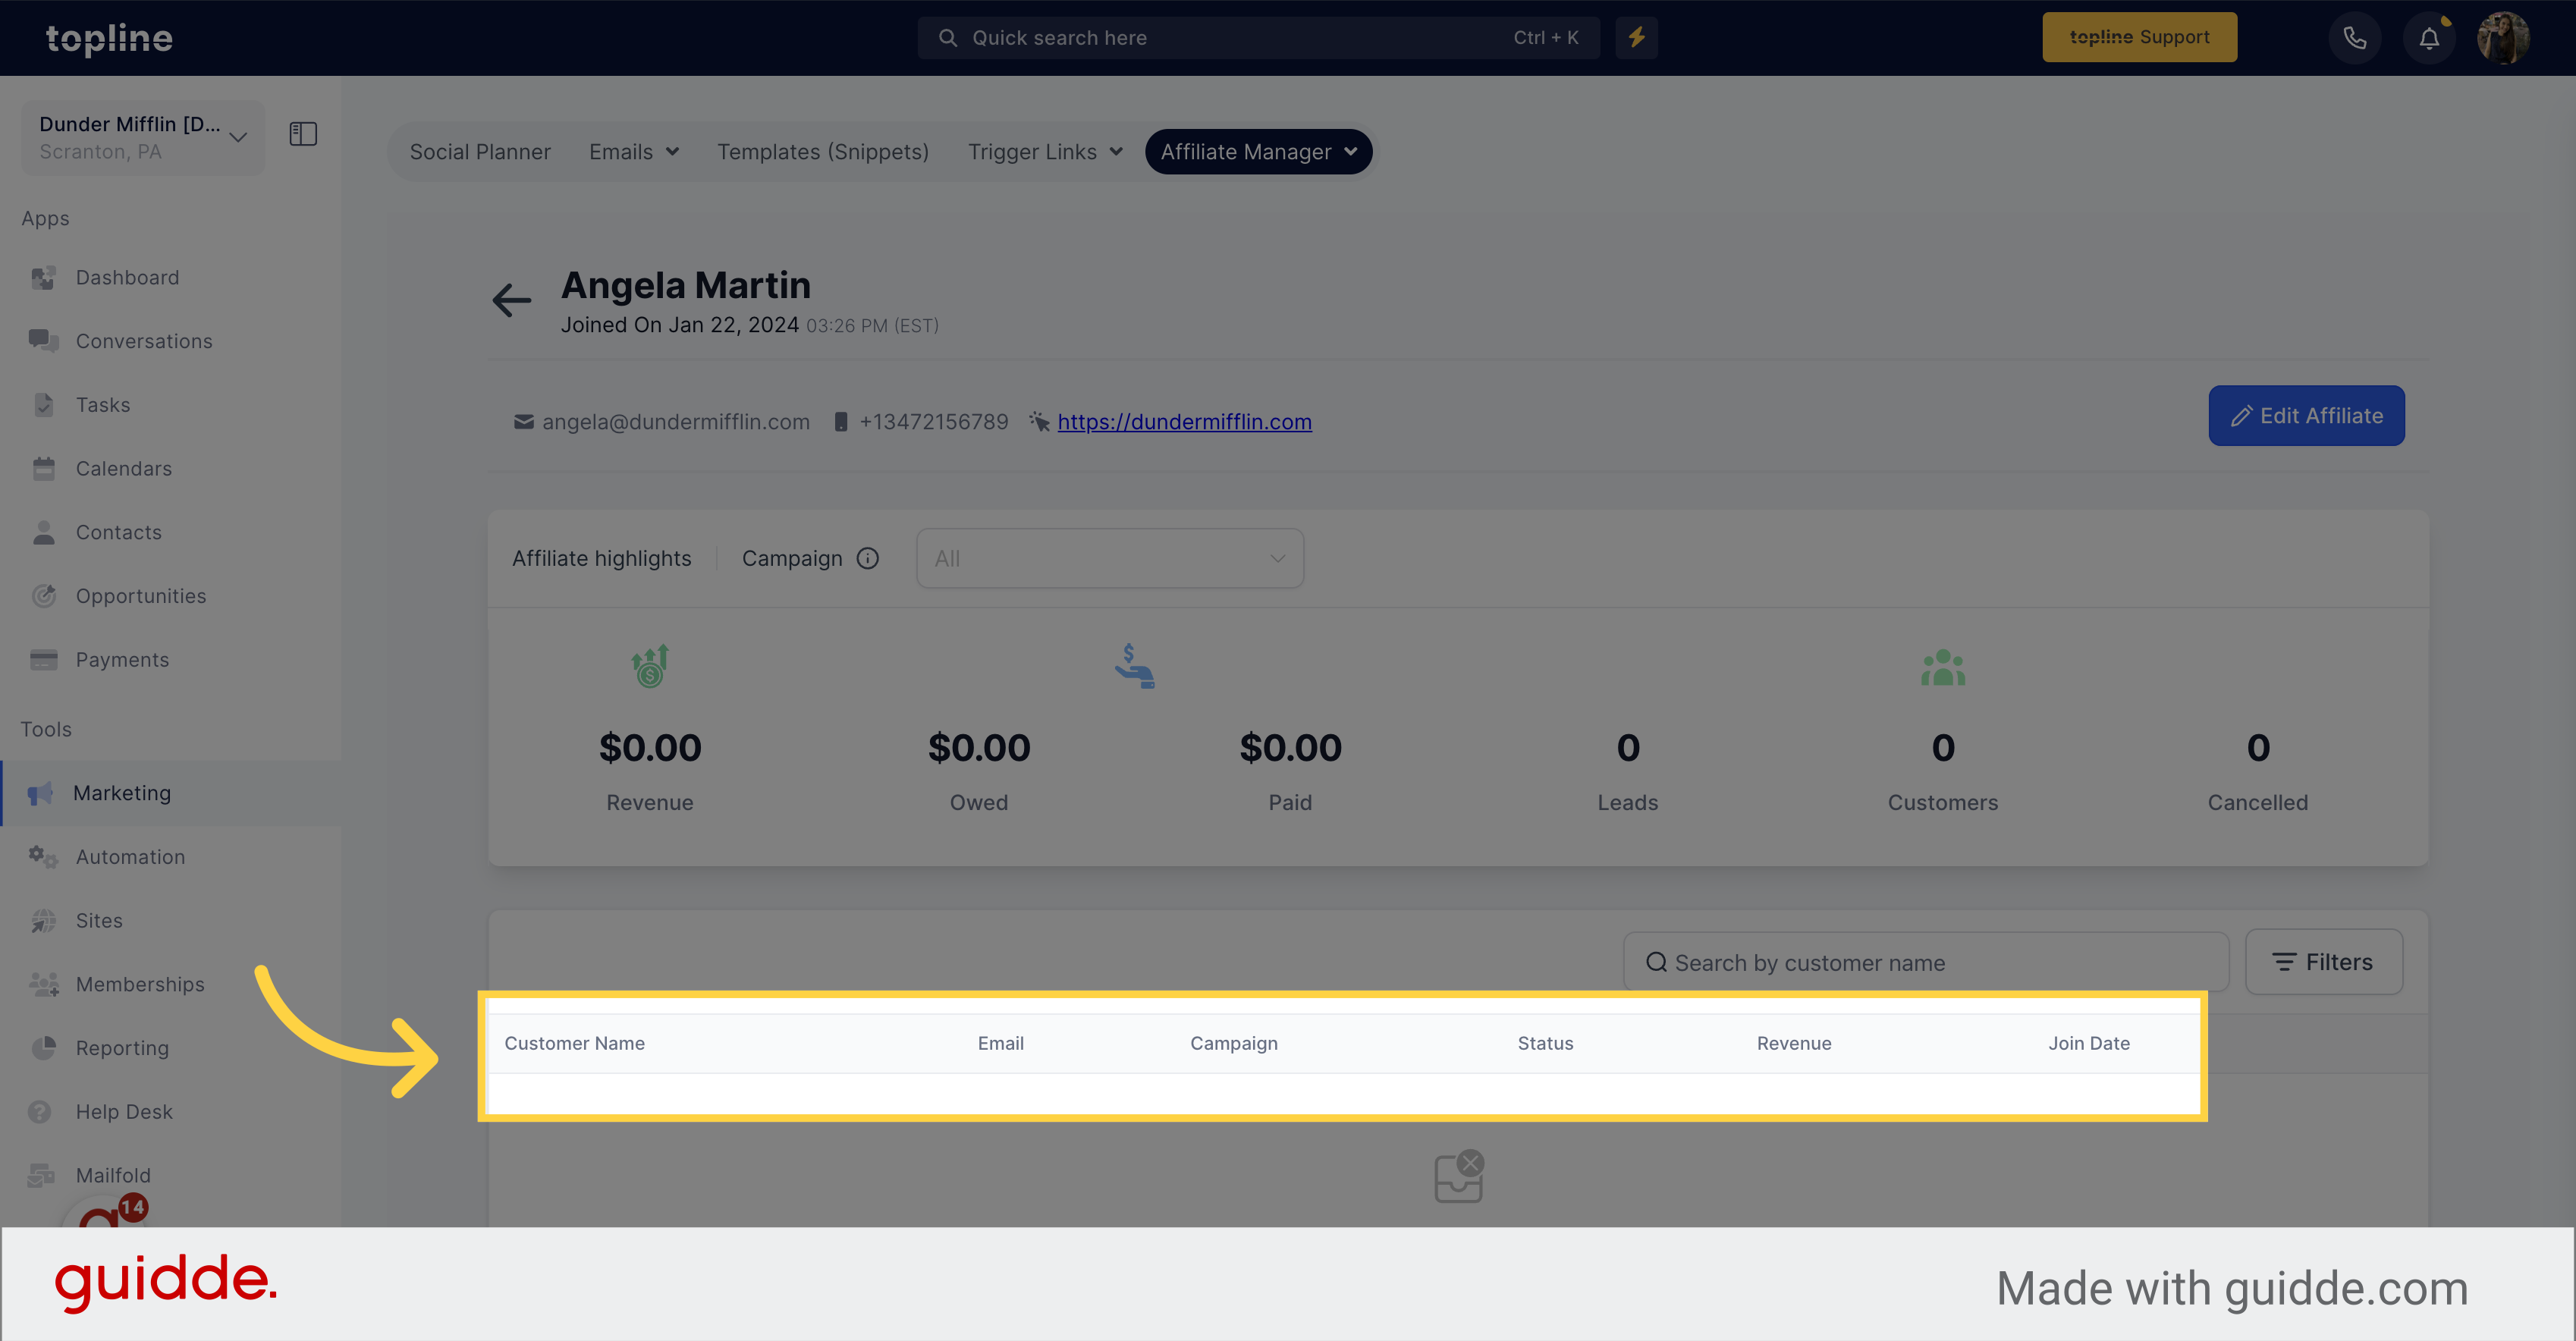Click the Revenue column header
The image size is (2576, 1341).
(x=1794, y=1043)
